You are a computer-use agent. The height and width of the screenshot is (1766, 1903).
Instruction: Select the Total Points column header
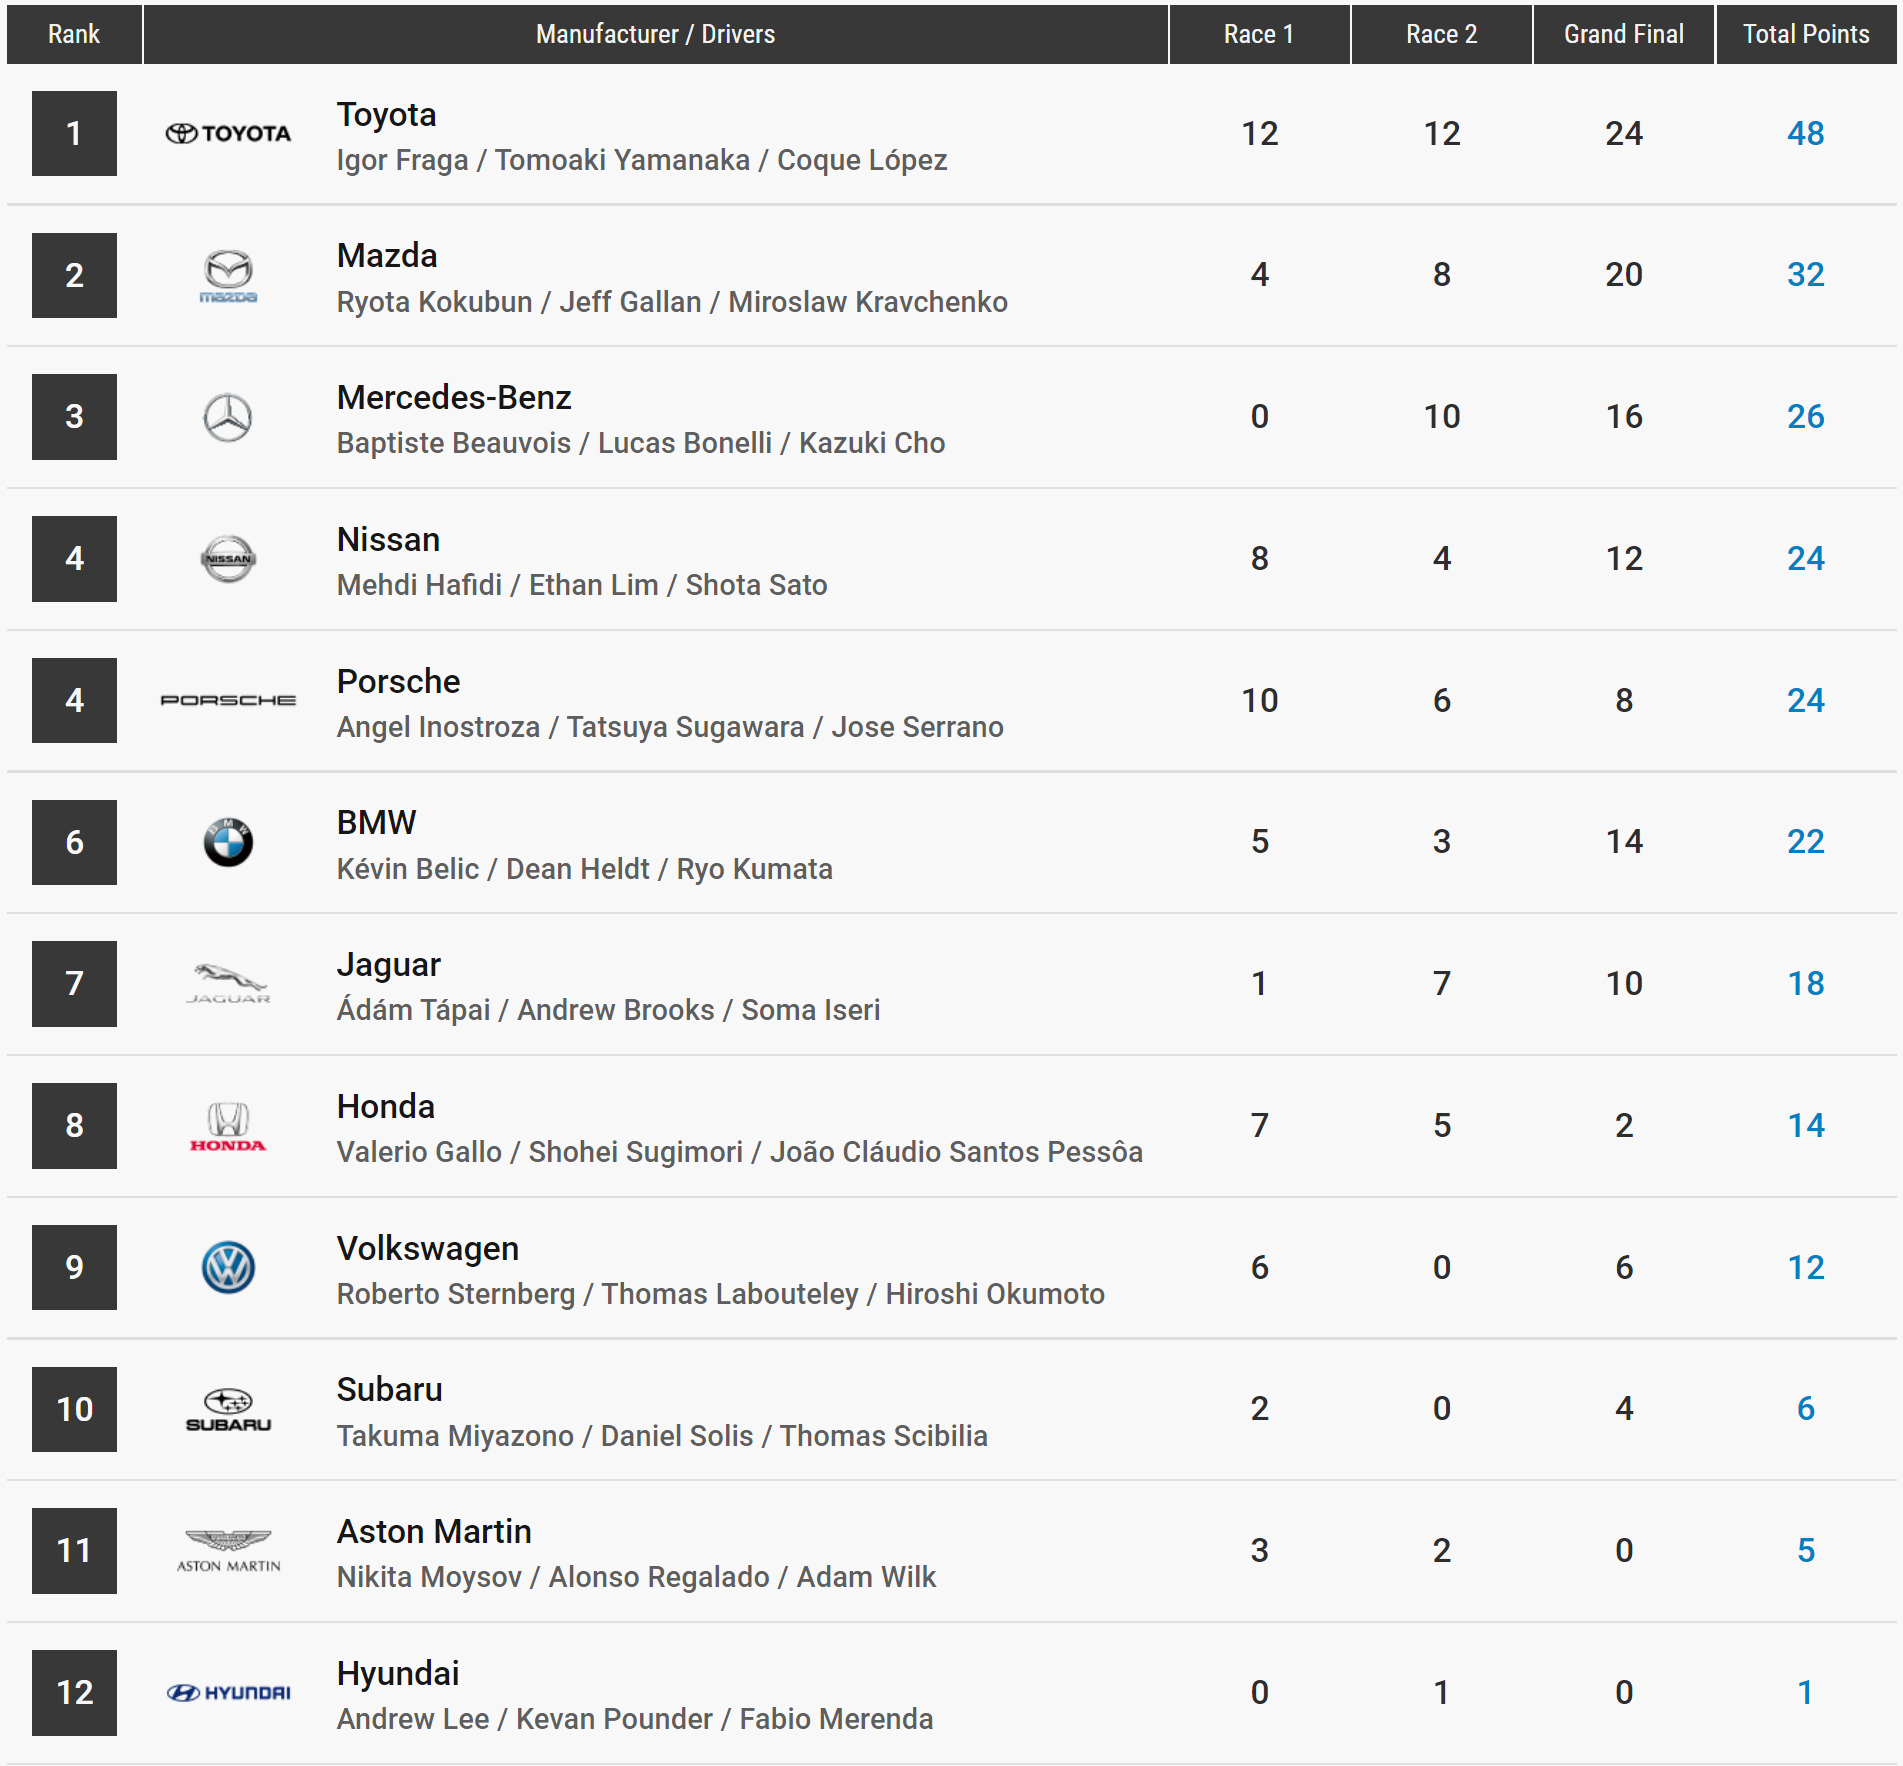click(1805, 34)
